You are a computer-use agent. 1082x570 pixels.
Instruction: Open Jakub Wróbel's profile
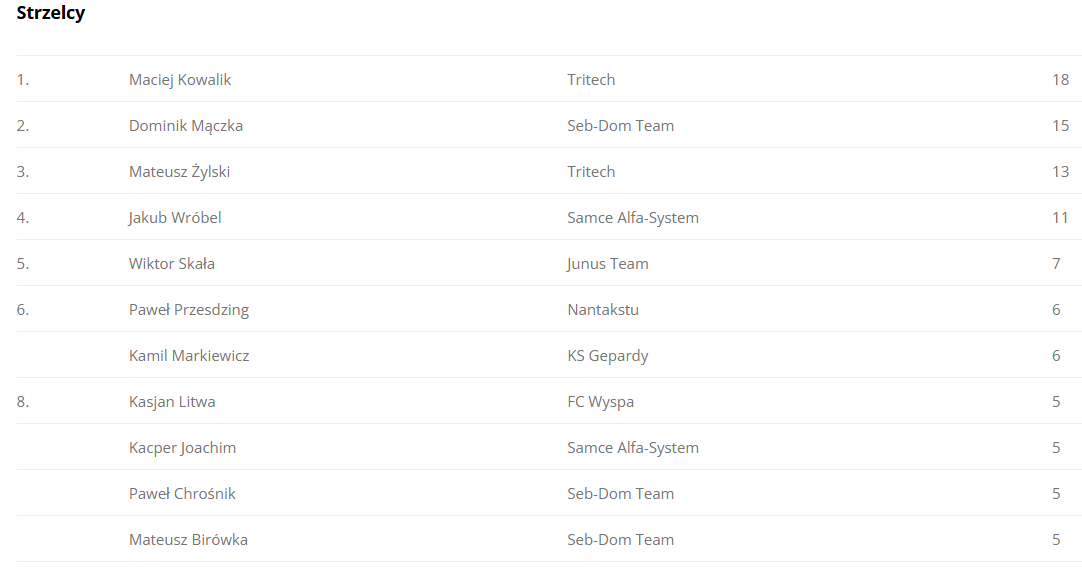175,217
